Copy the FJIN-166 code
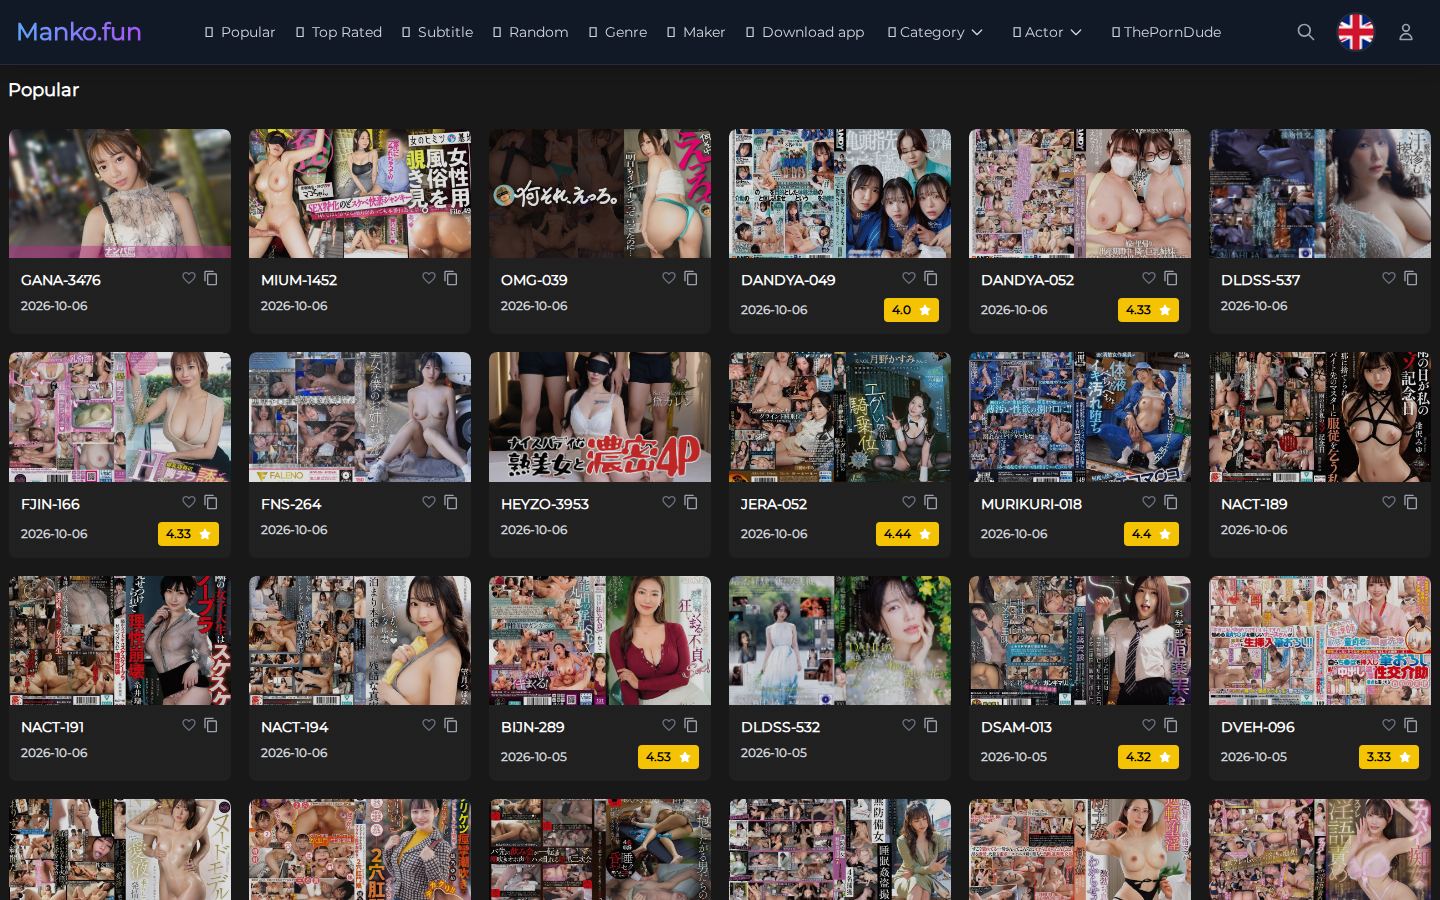This screenshot has height=900, width=1440. (211, 502)
